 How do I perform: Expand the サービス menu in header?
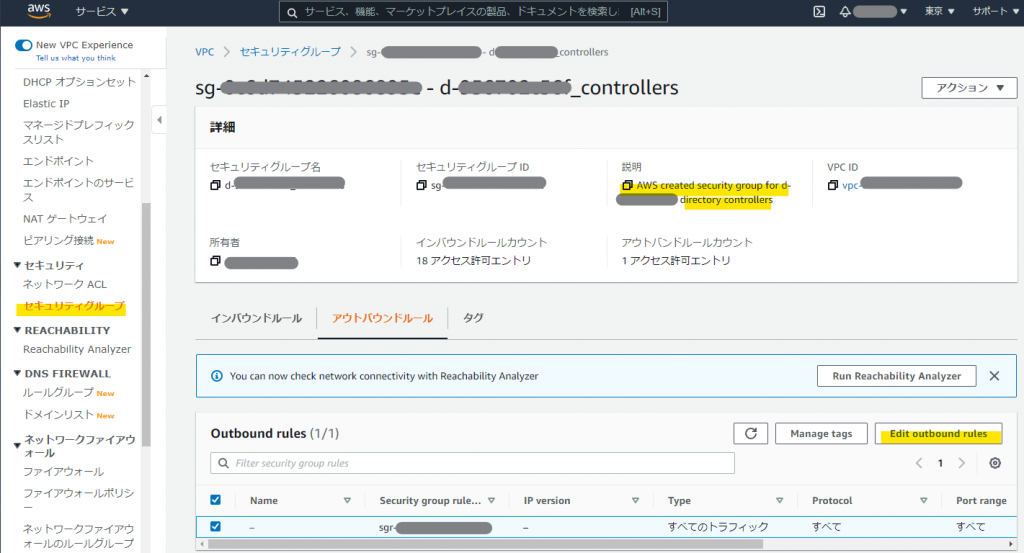click(102, 12)
